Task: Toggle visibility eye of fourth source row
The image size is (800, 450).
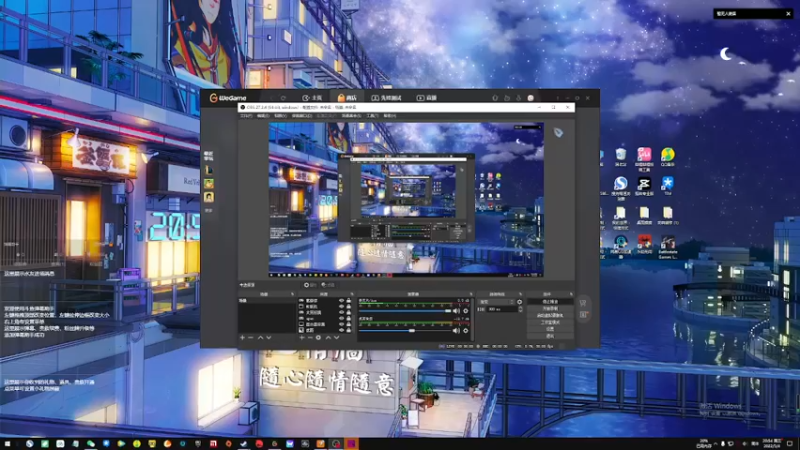Action: 341,318
